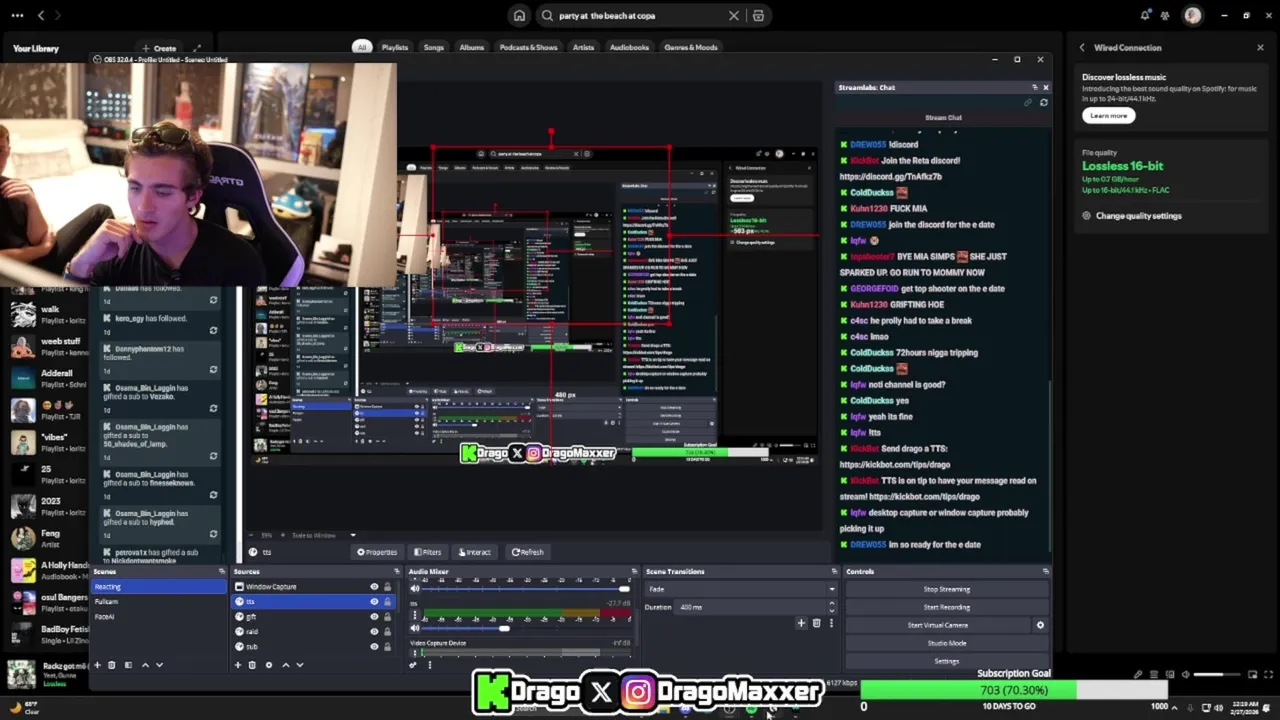Go back in Spotify history

[x=41, y=15]
